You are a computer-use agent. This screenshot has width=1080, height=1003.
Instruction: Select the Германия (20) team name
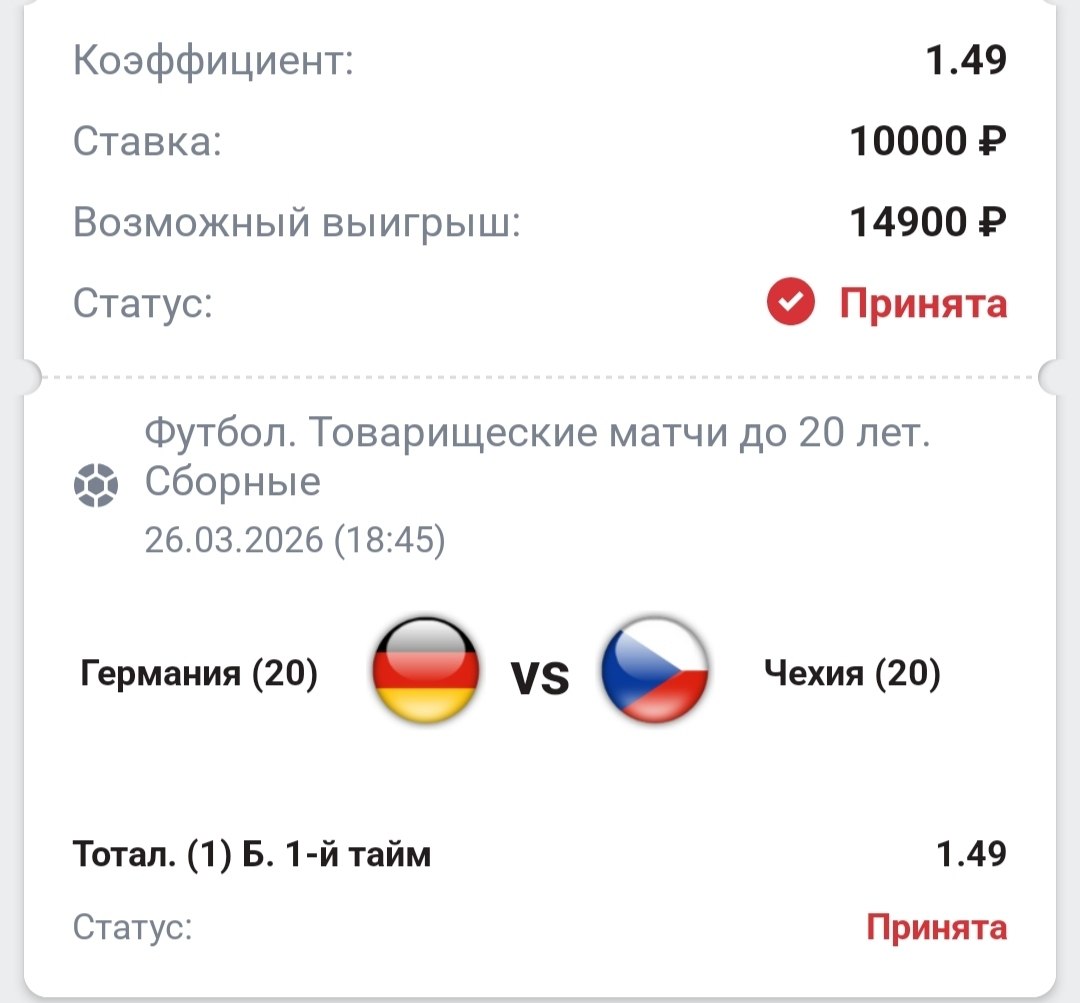(x=199, y=674)
